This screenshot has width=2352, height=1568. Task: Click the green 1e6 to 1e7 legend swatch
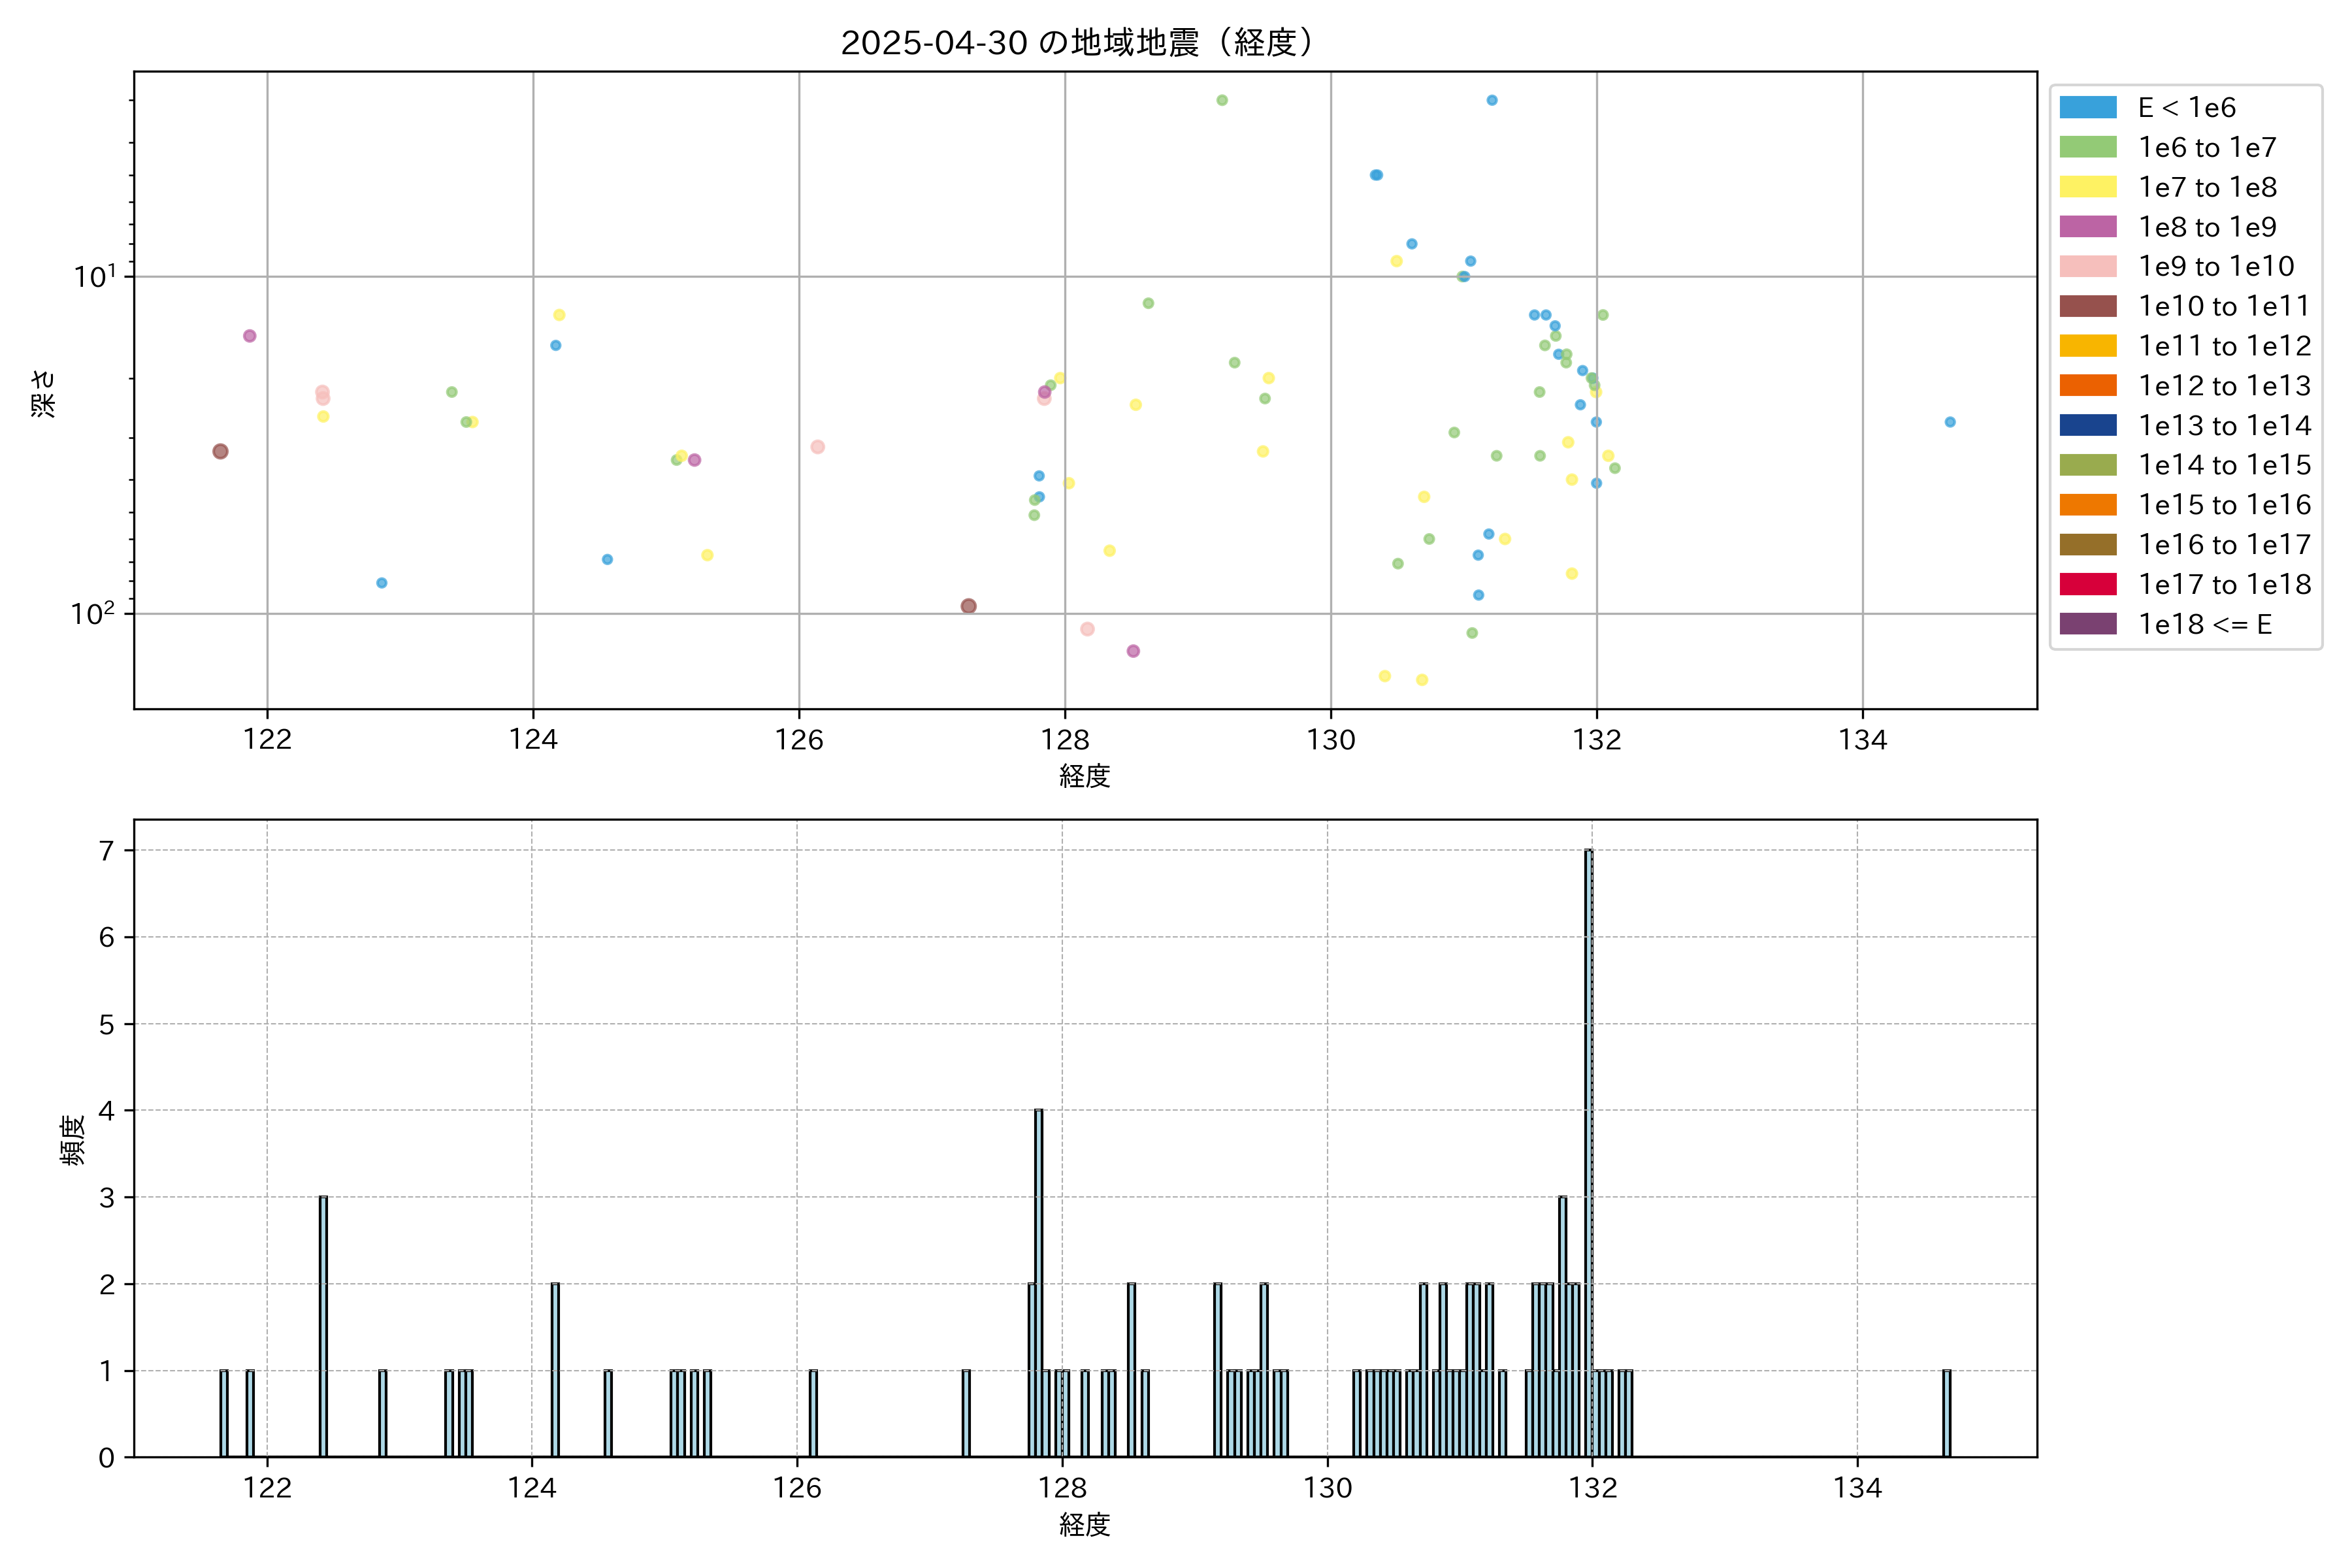(x=2087, y=148)
